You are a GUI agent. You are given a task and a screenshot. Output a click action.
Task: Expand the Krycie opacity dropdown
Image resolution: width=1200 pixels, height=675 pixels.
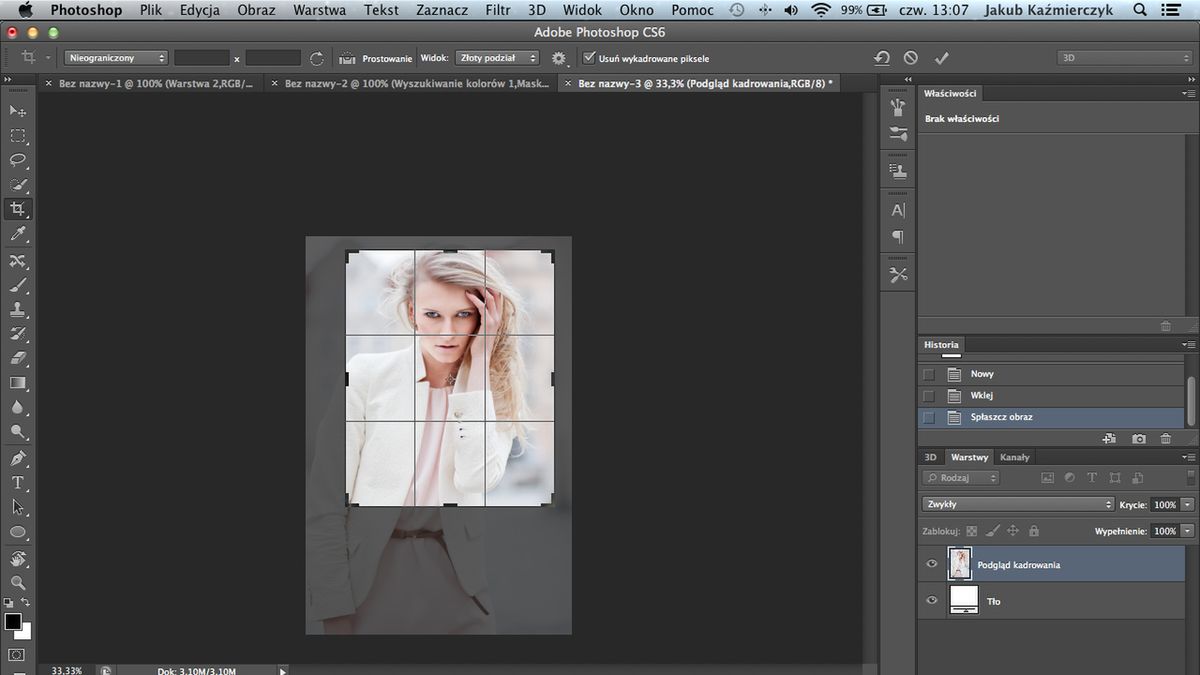1185,504
